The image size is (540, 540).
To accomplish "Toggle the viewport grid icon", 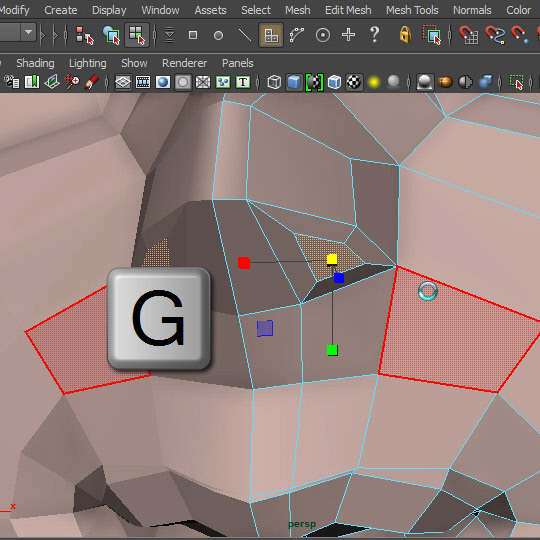I will coord(123,82).
